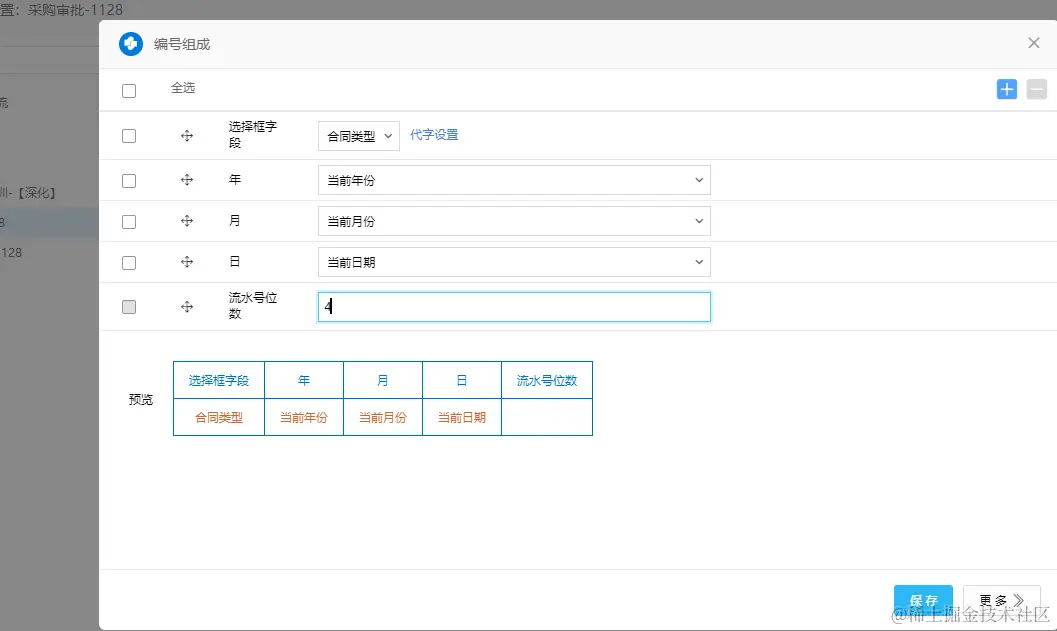The width and height of the screenshot is (1057, 631).
Task: Open the 当前年份 dropdown
Action: [x=514, y=180]
